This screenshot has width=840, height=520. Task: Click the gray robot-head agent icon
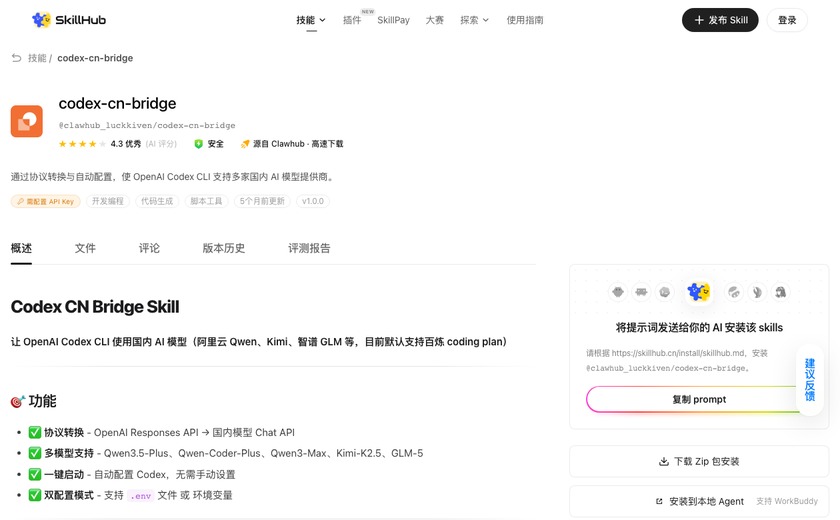coord(641,292)
